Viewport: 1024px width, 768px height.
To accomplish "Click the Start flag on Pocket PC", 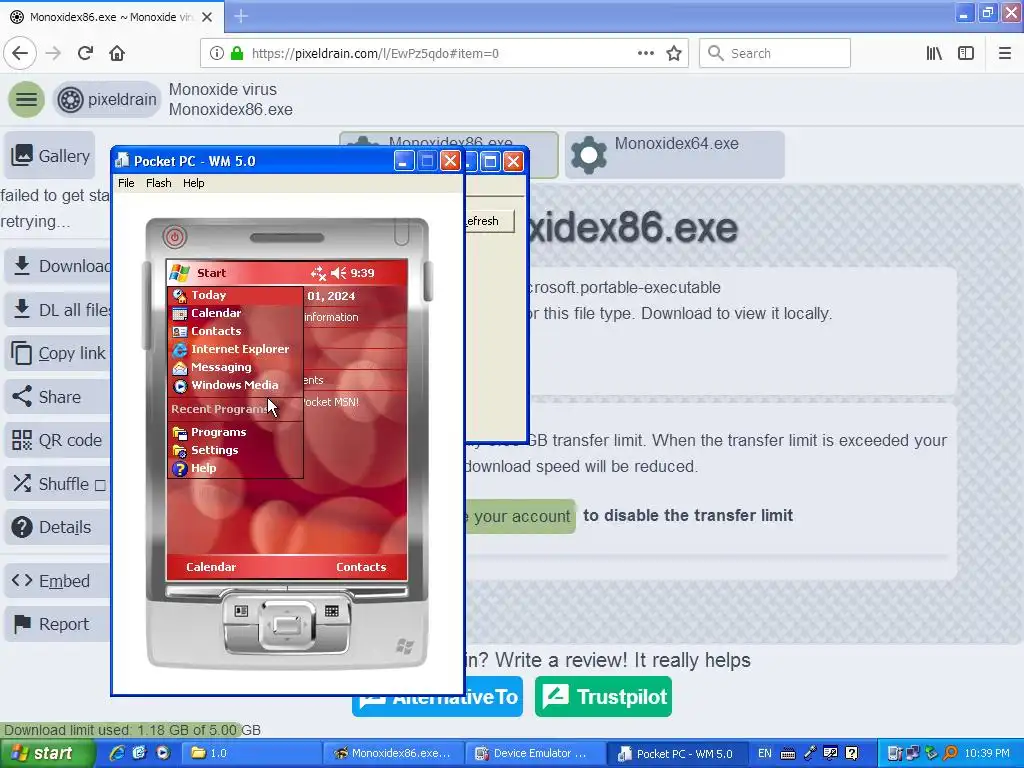I will [180, 273].
